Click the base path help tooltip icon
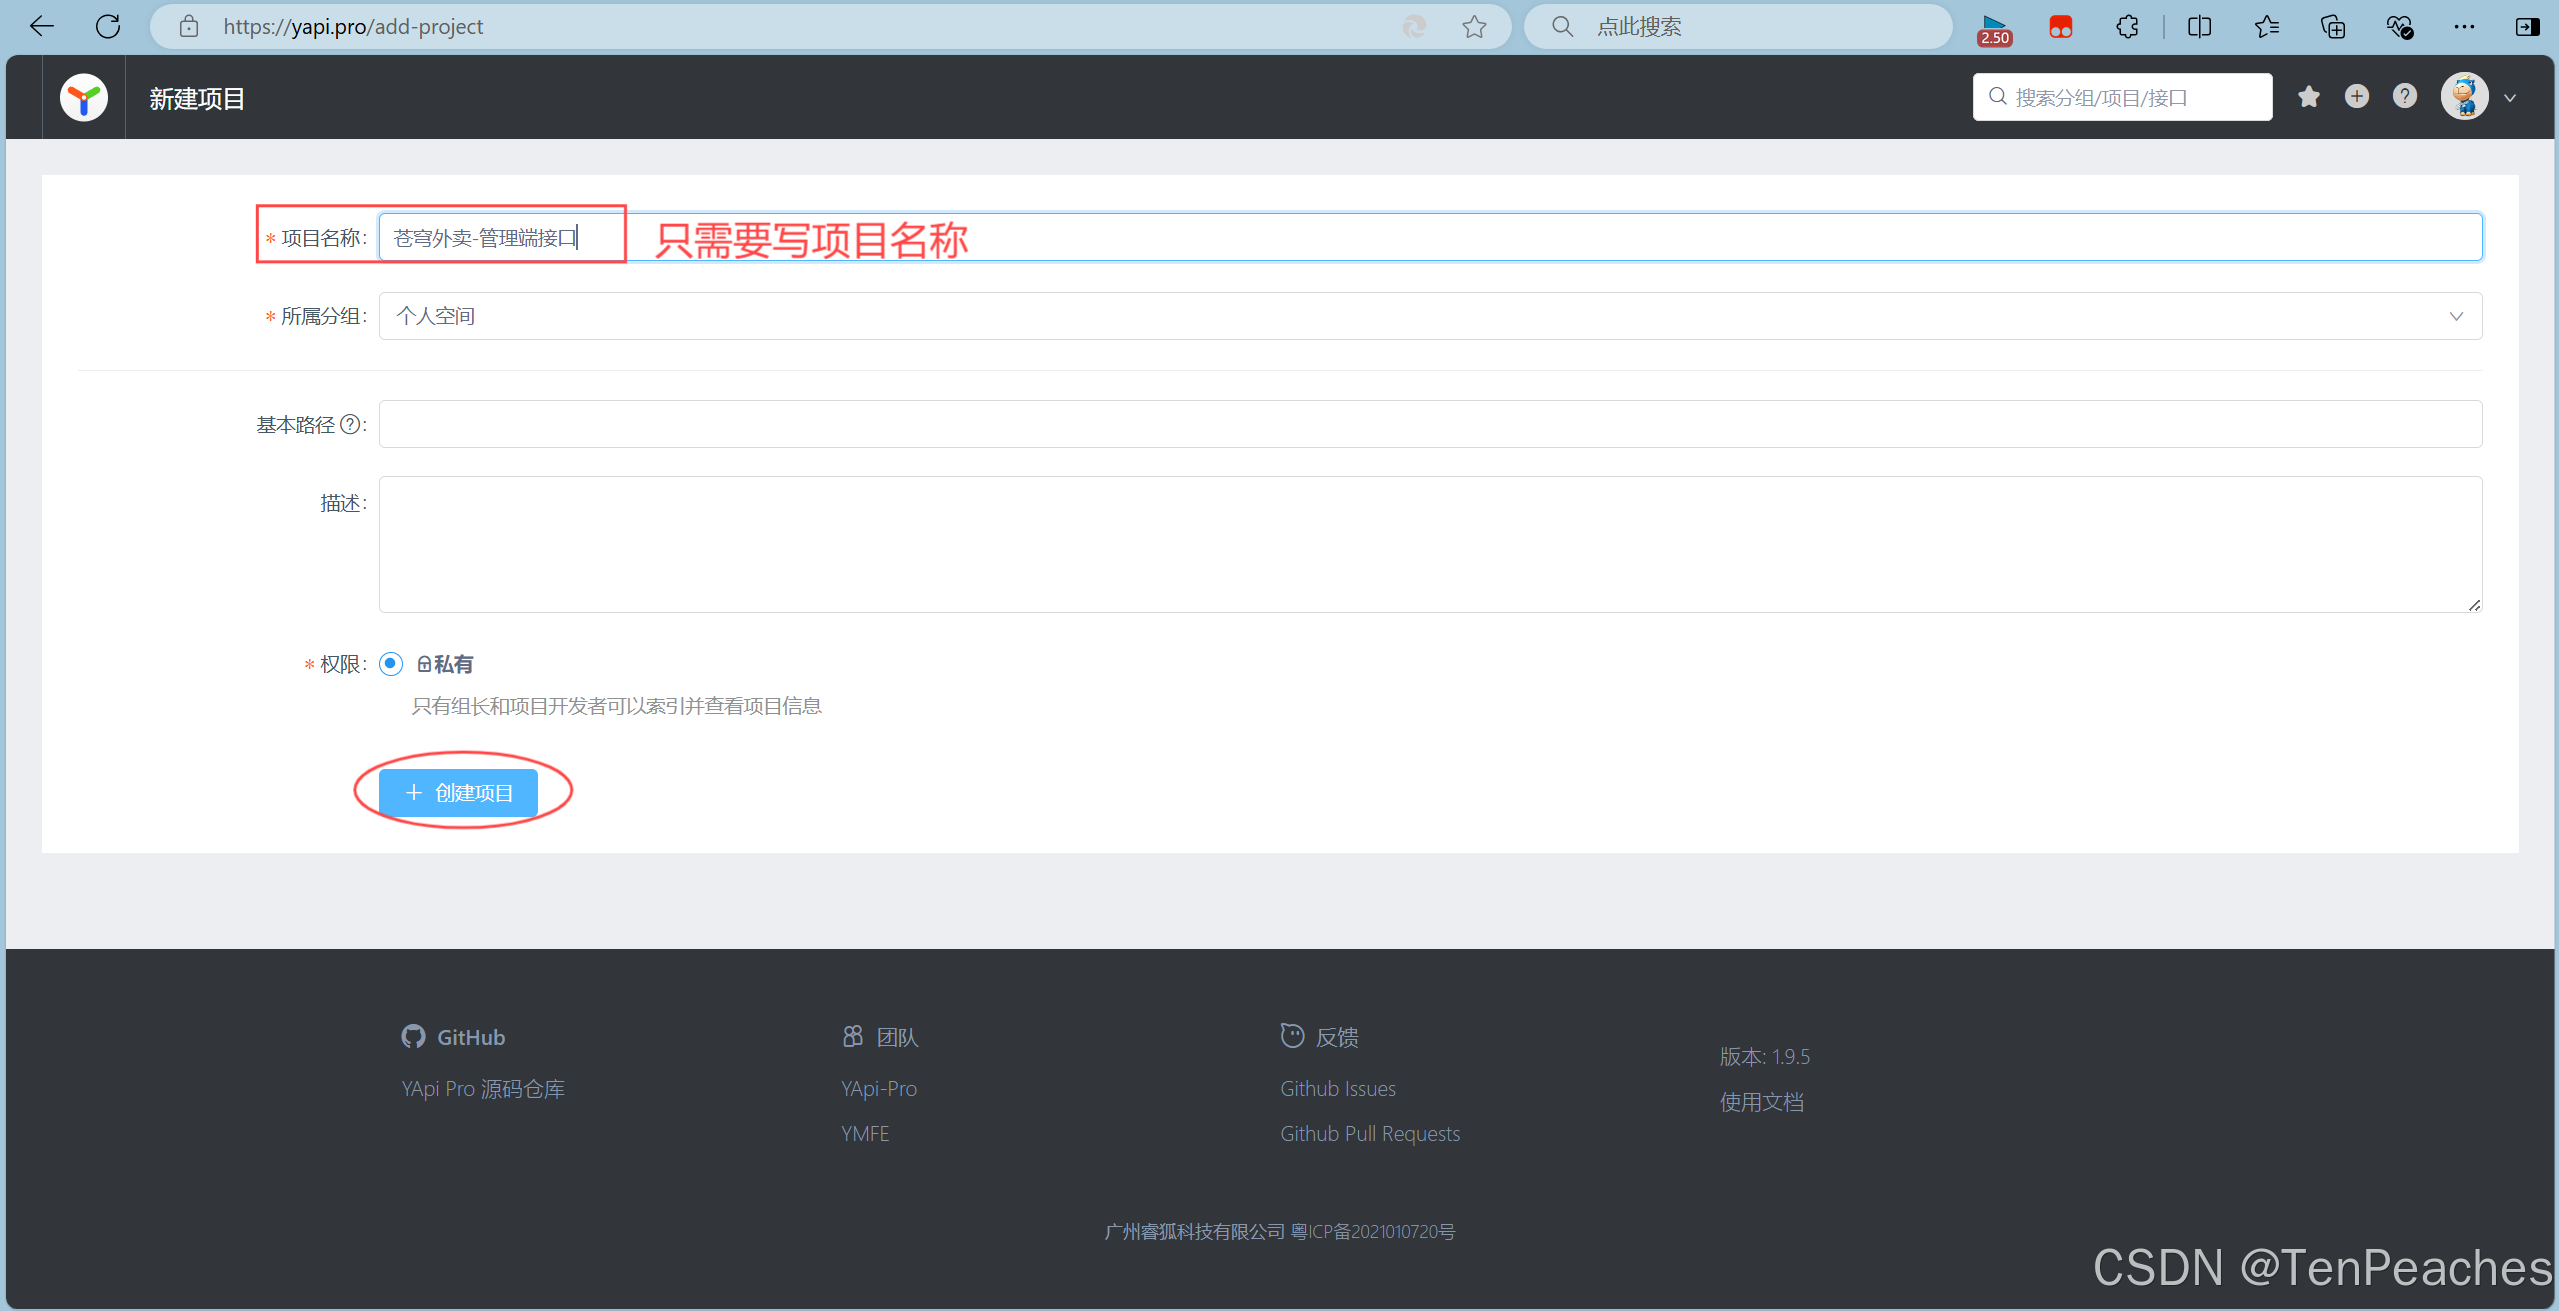This screenshot has height=1311, width=2559. click(350, 425)
